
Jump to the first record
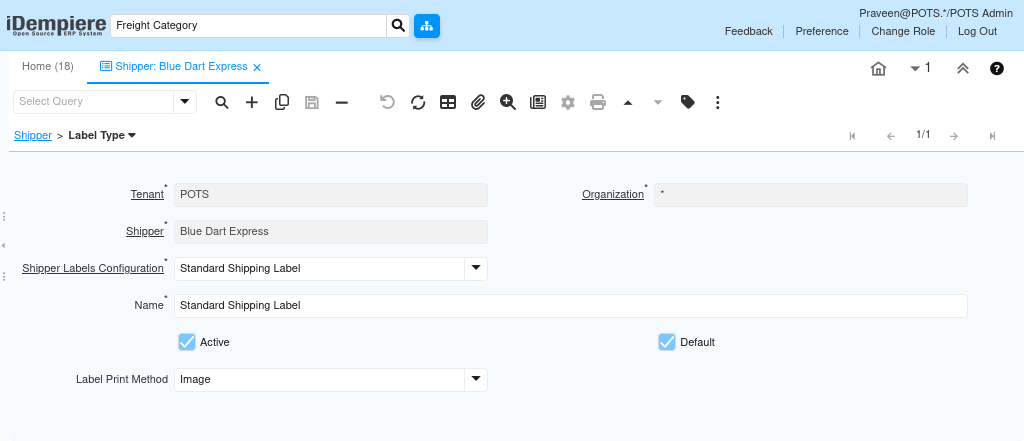pyautogui.click(x=852, y=136)
